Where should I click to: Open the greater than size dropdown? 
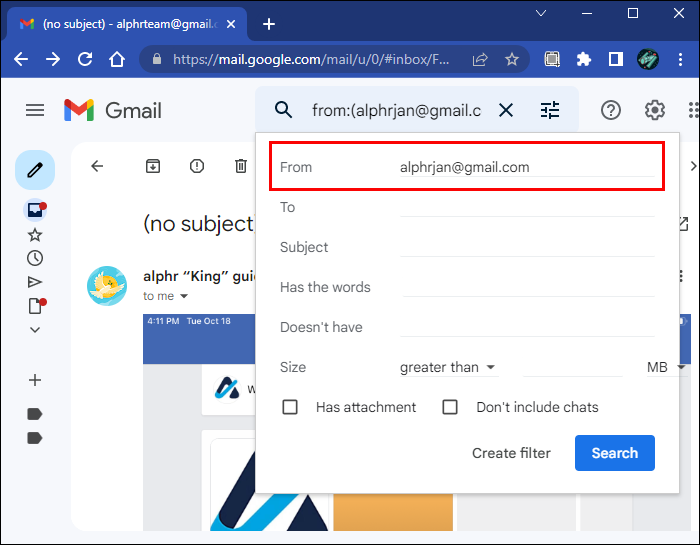tap(448, 367)
